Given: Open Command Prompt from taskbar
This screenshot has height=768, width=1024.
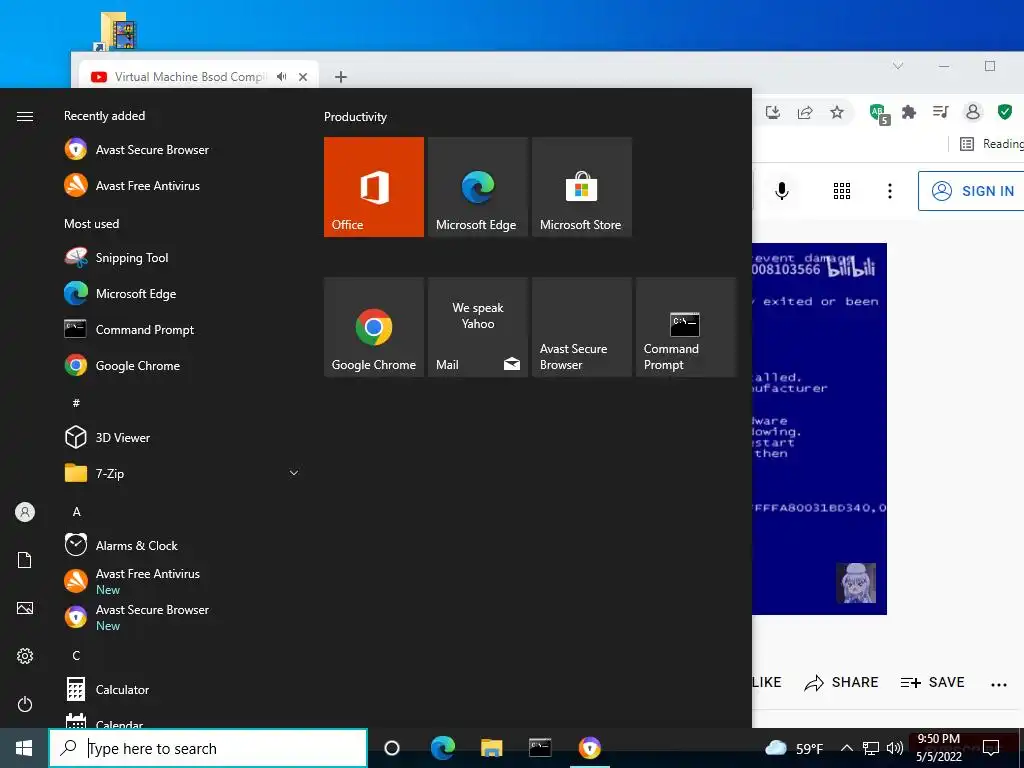Looking at the screenshot, I should pos(540,748).
